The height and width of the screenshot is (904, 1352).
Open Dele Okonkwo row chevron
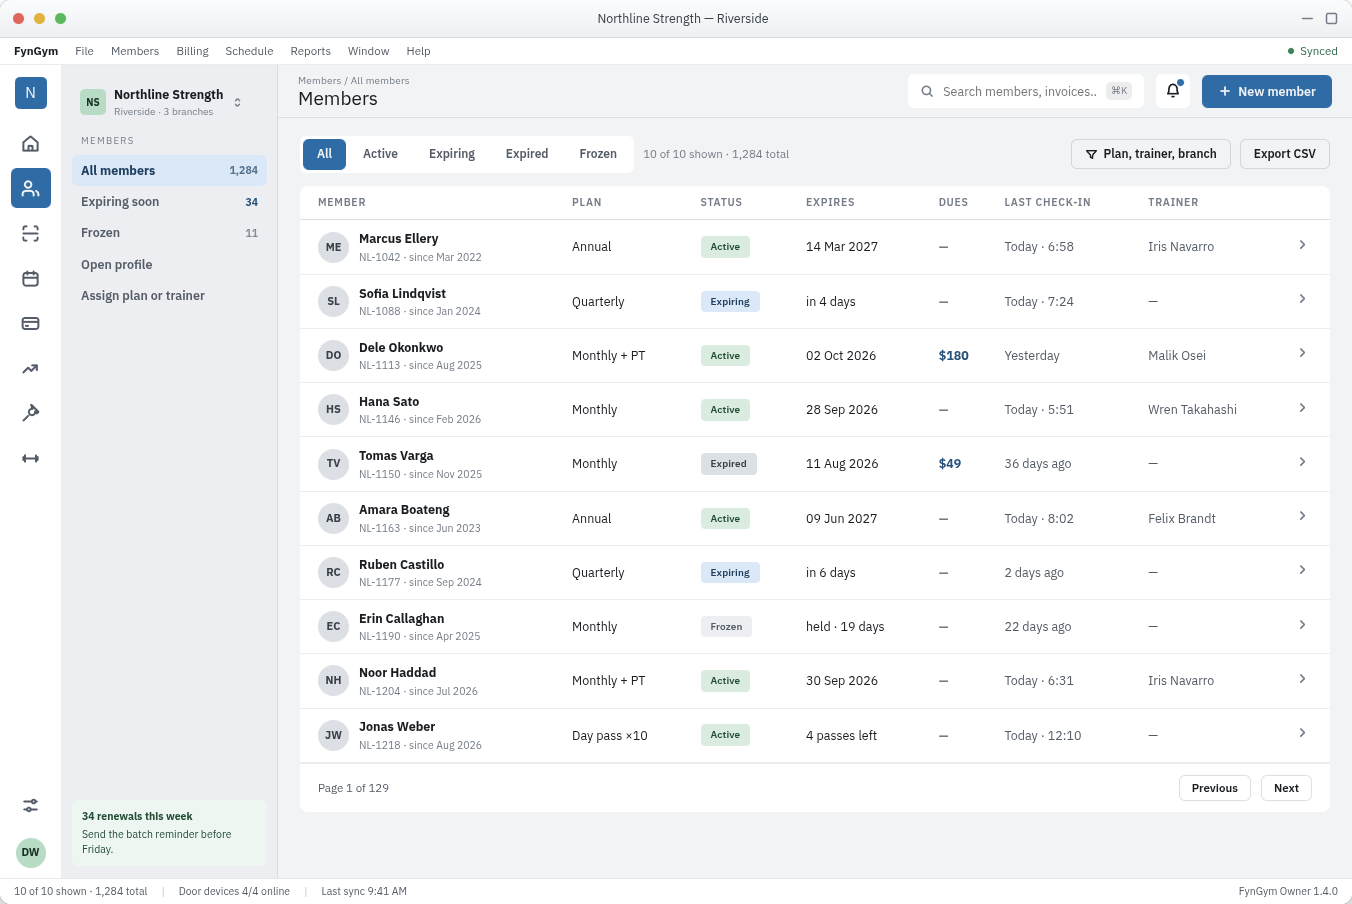point(1302,353)
